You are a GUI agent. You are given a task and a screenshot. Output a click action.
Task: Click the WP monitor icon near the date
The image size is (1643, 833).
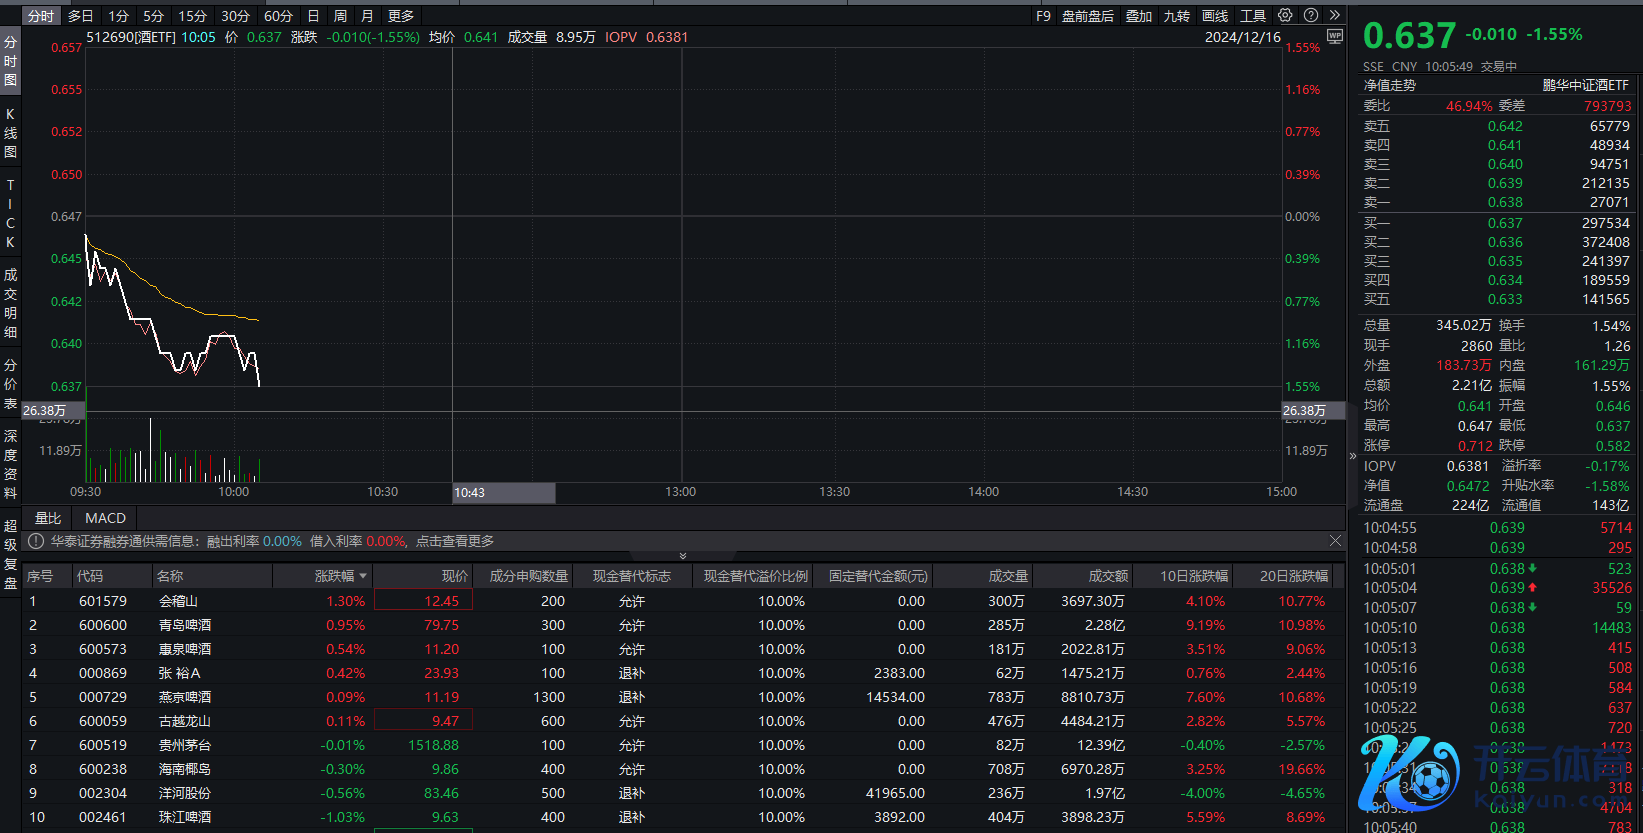coord(1334,36)
